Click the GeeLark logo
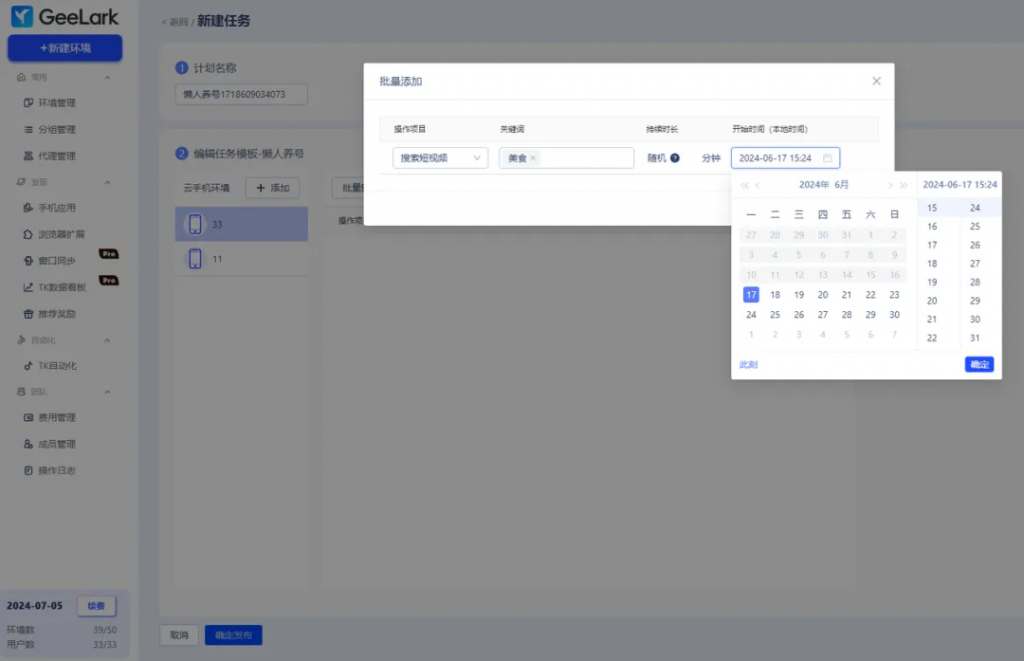This screenshot has width=1024, height=661. tap(64, 17)
